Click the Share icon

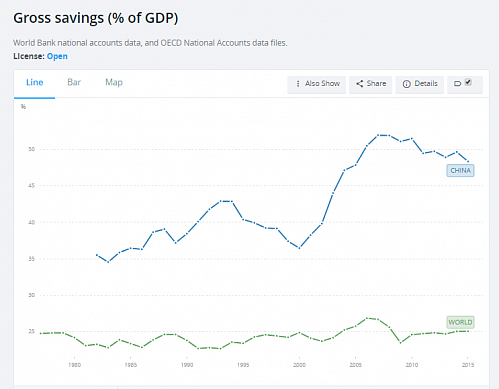coord(359,84)
